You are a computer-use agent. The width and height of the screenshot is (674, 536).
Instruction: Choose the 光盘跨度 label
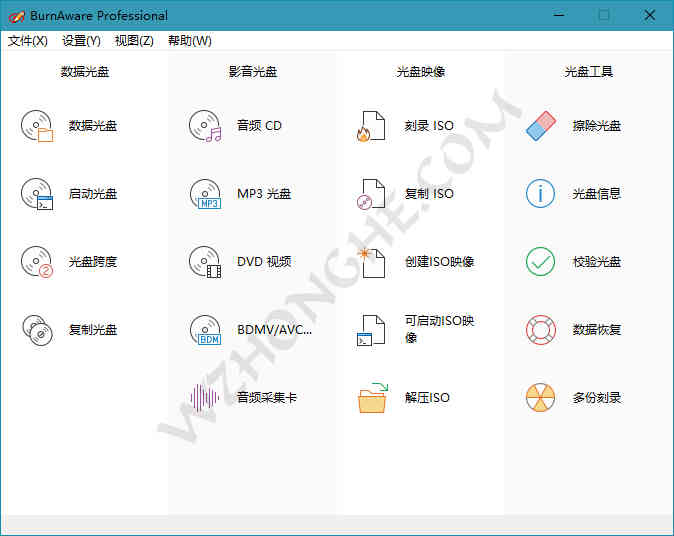(x=93, y=262)
